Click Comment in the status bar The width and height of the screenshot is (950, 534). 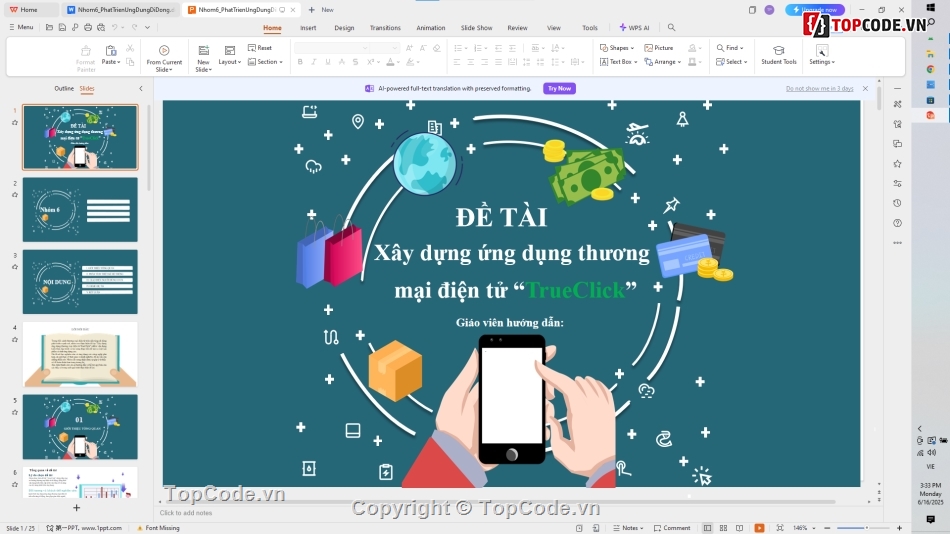coord(672,528)
